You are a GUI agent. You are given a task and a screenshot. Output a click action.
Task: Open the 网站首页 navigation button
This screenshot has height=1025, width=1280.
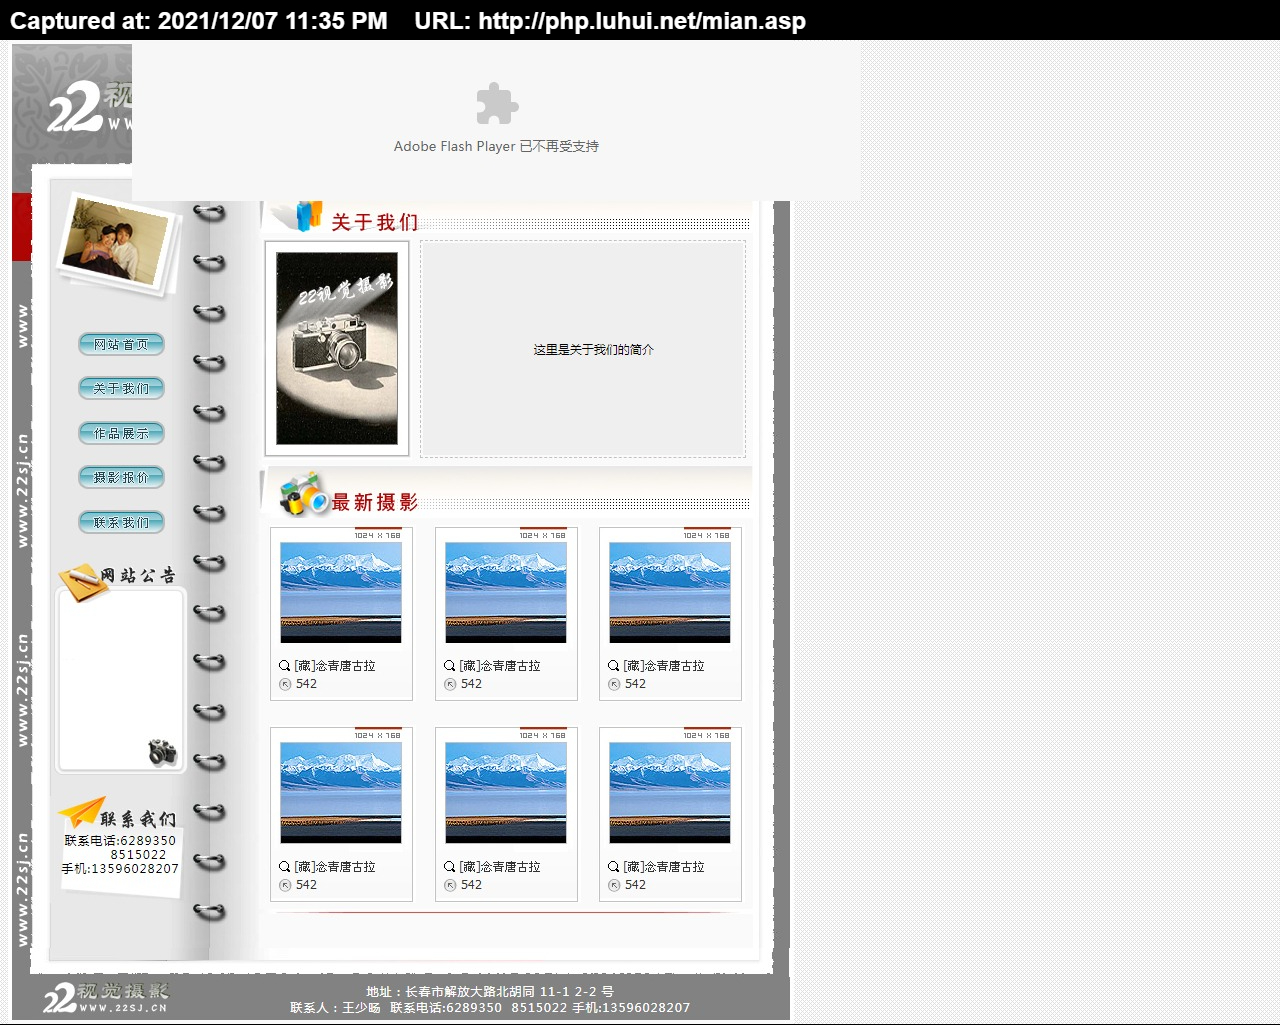click(121, 344)
